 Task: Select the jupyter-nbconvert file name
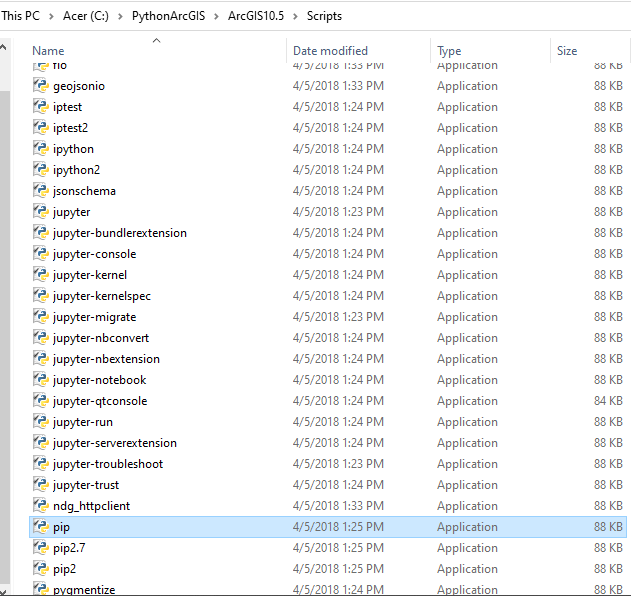coord(101,338)
